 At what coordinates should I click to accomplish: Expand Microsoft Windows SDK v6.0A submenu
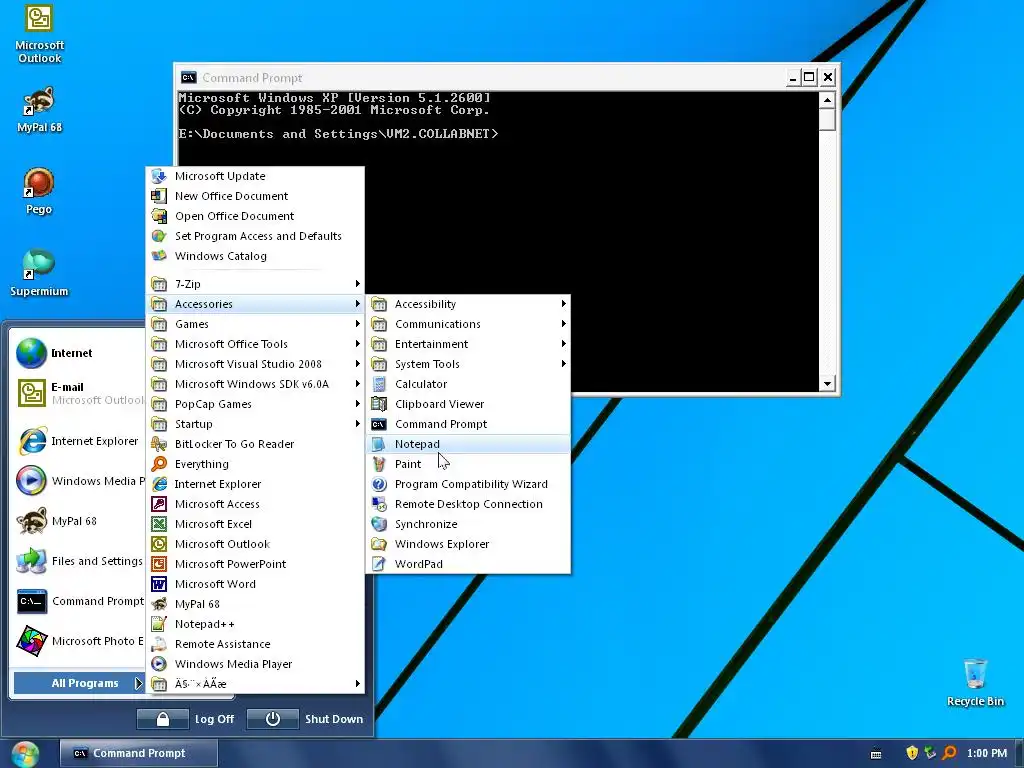tap(255, 384)
